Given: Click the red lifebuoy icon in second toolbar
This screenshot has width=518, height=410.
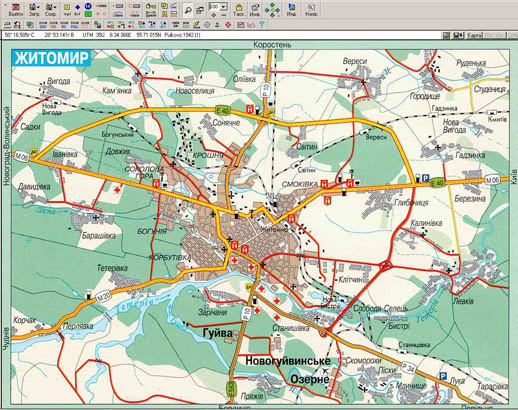Looking at the screenshot, I should [228, 25].
